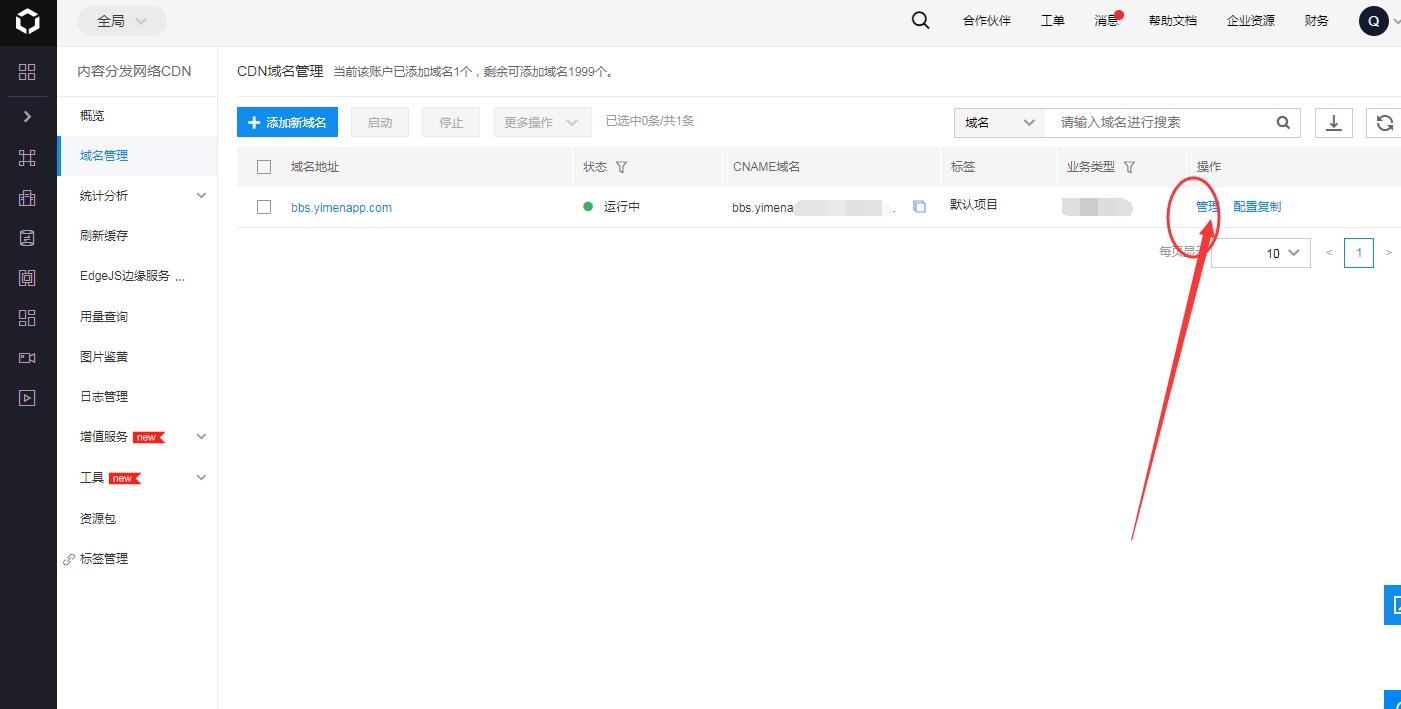Open 工单 in top bar
Image resolution: width=1401 pixels, height=709 pixels.
coord(1053,21)
